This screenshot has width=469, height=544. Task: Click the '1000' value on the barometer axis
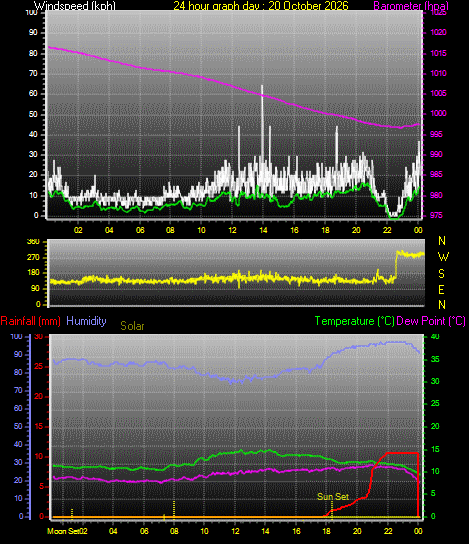point(438,113)
